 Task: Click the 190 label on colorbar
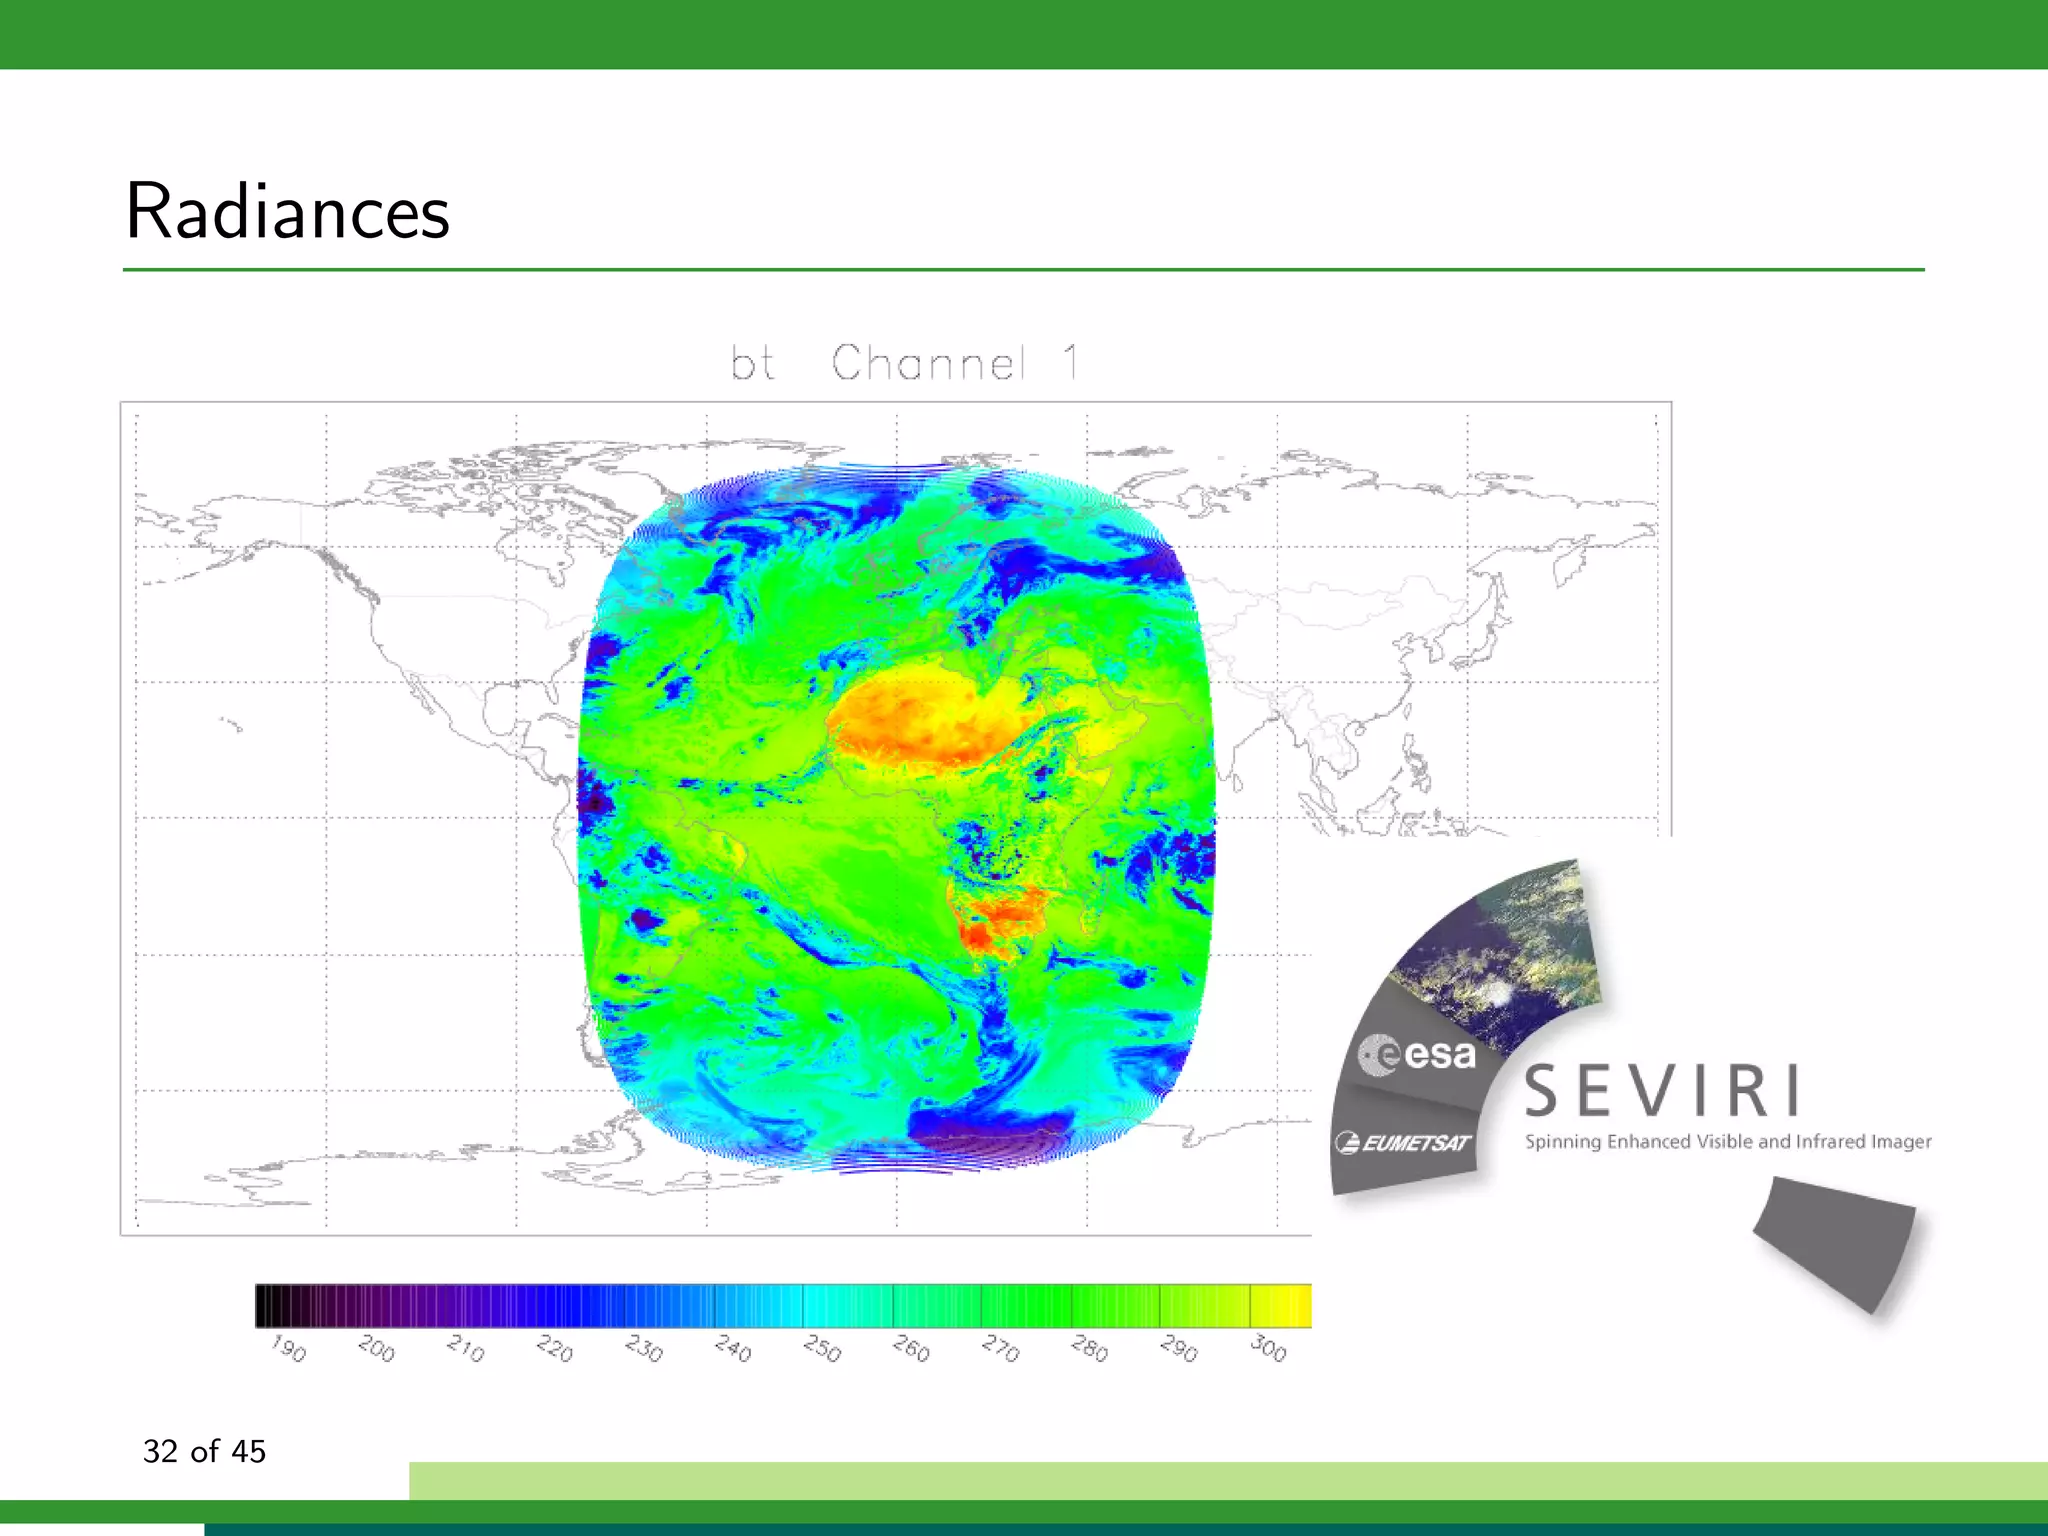[288, 1349]
